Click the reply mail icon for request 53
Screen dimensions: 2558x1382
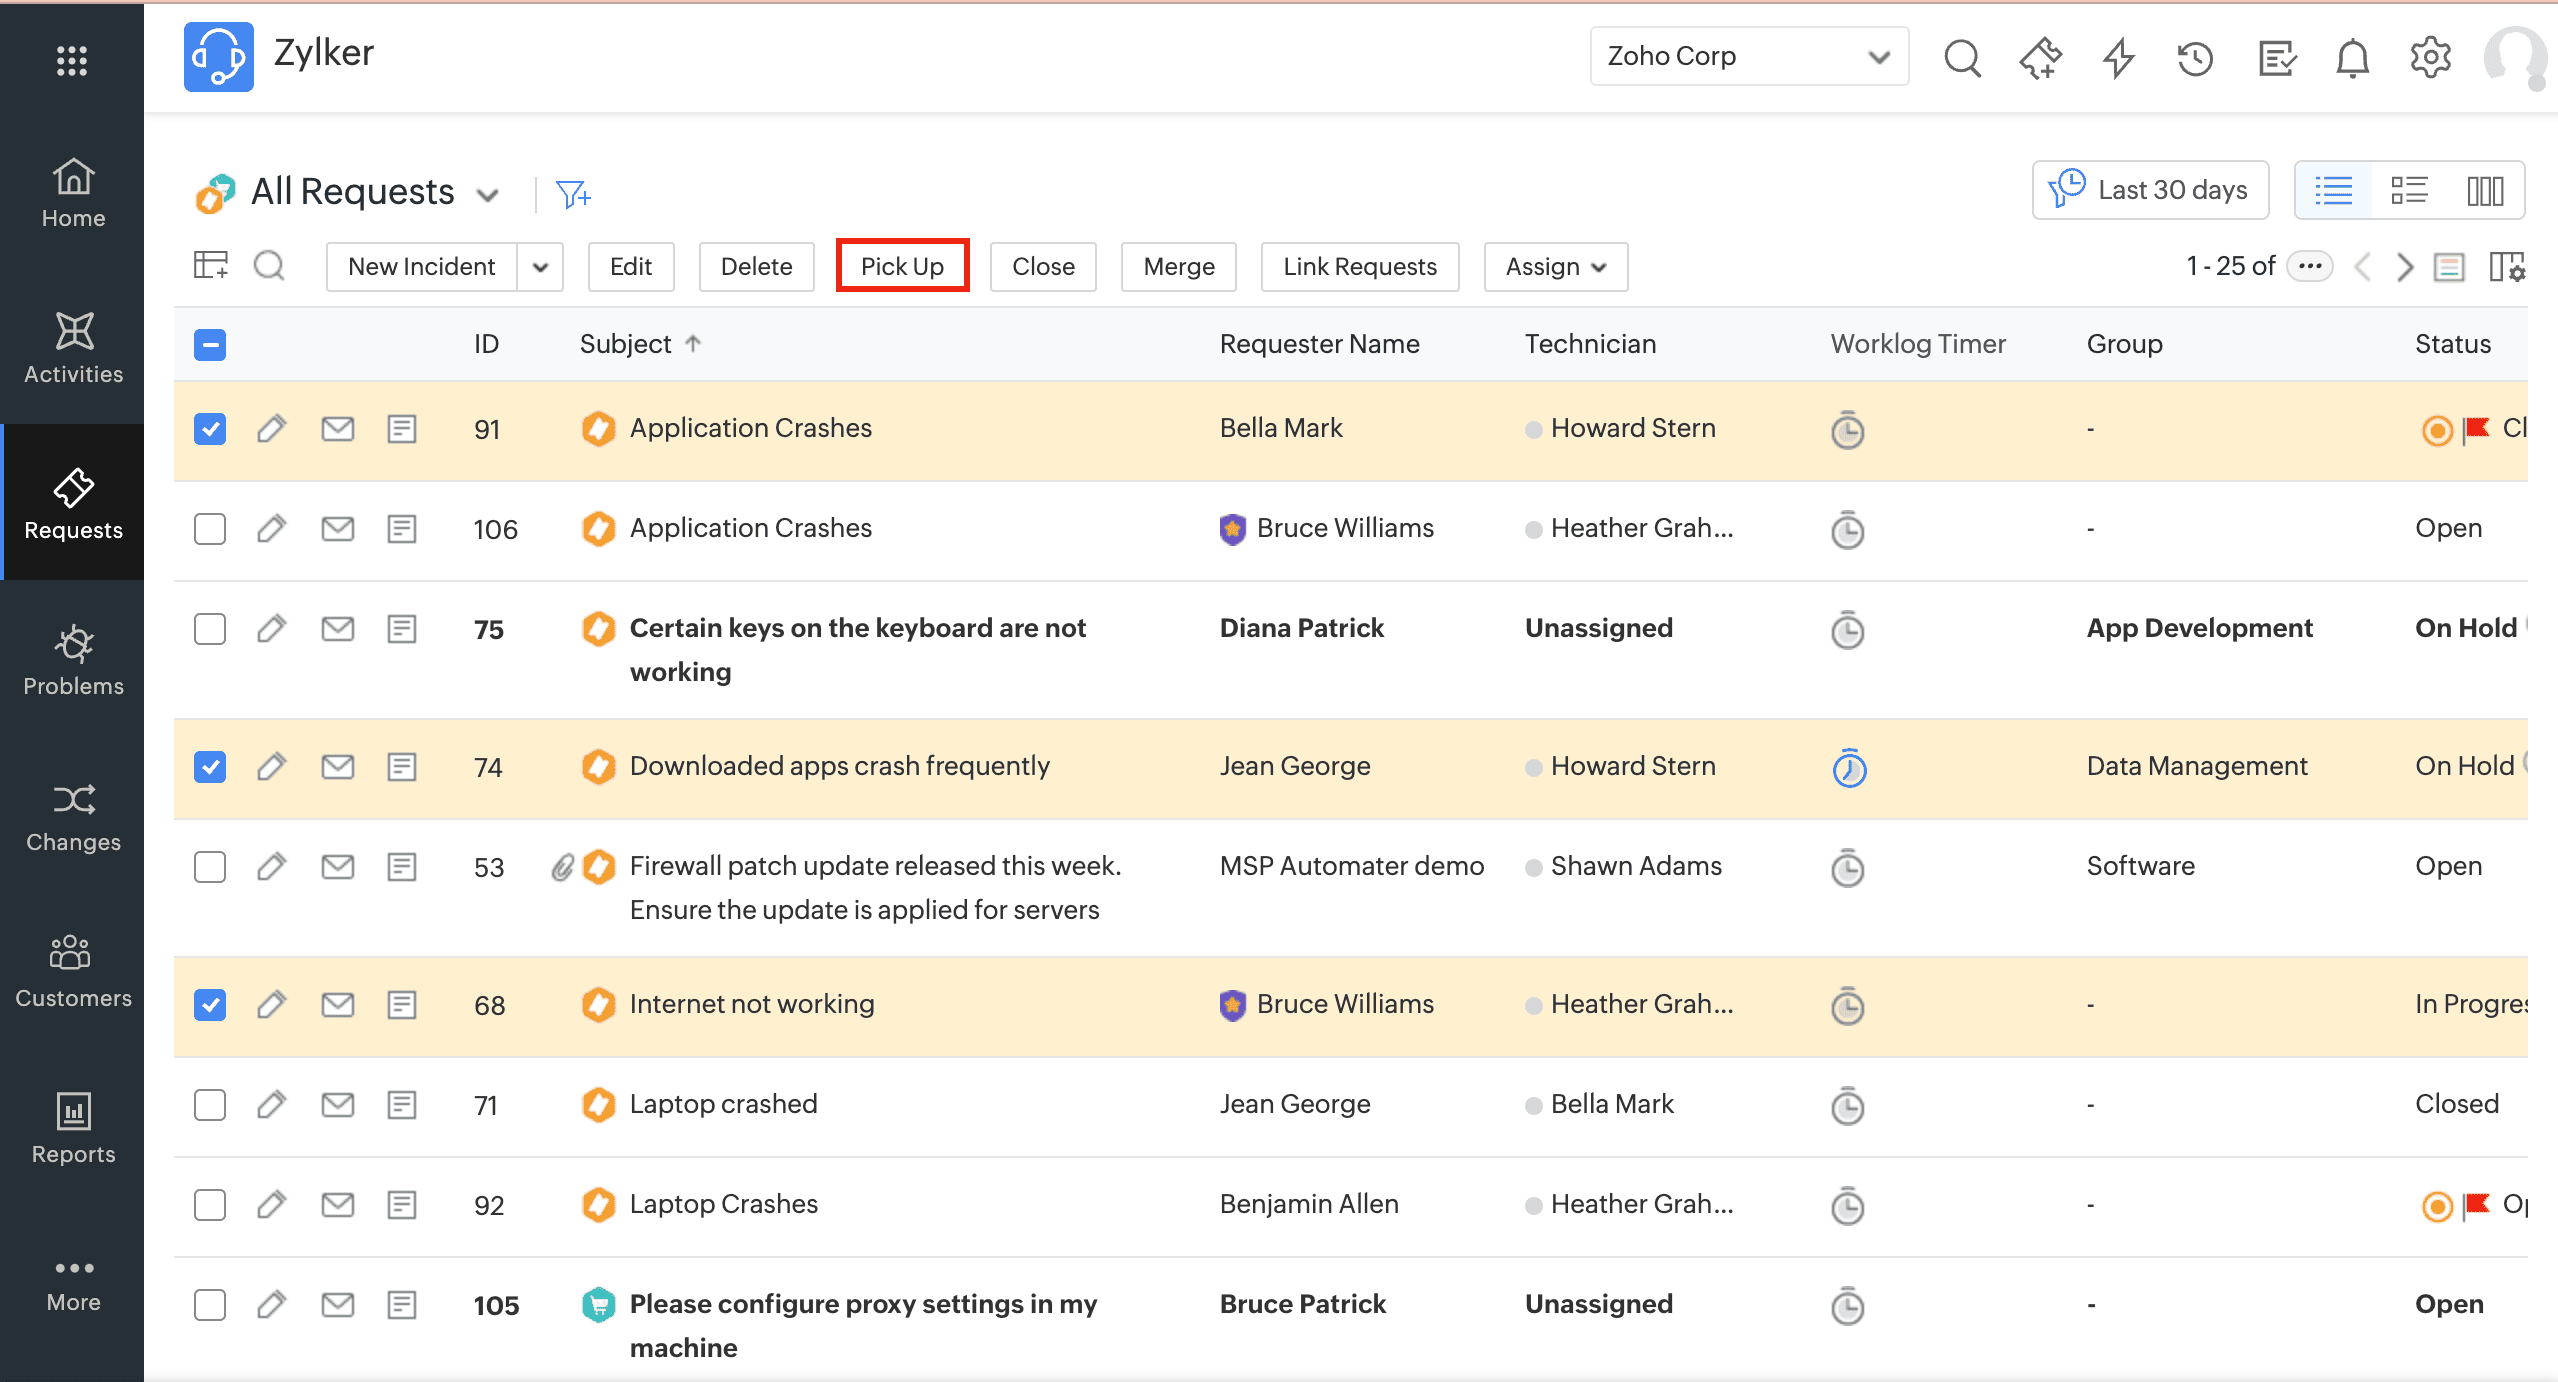337,866
